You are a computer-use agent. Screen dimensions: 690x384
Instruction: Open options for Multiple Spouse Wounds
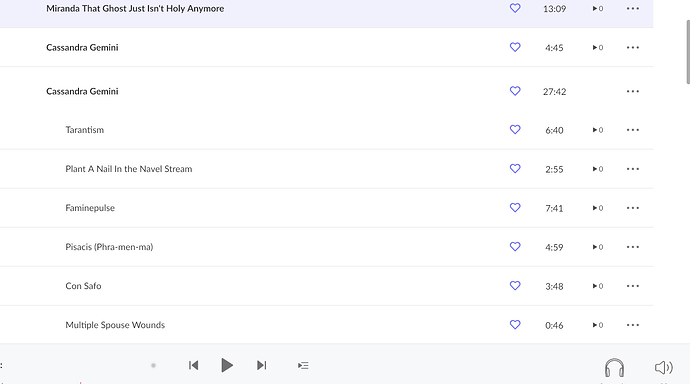pos(633,325)
